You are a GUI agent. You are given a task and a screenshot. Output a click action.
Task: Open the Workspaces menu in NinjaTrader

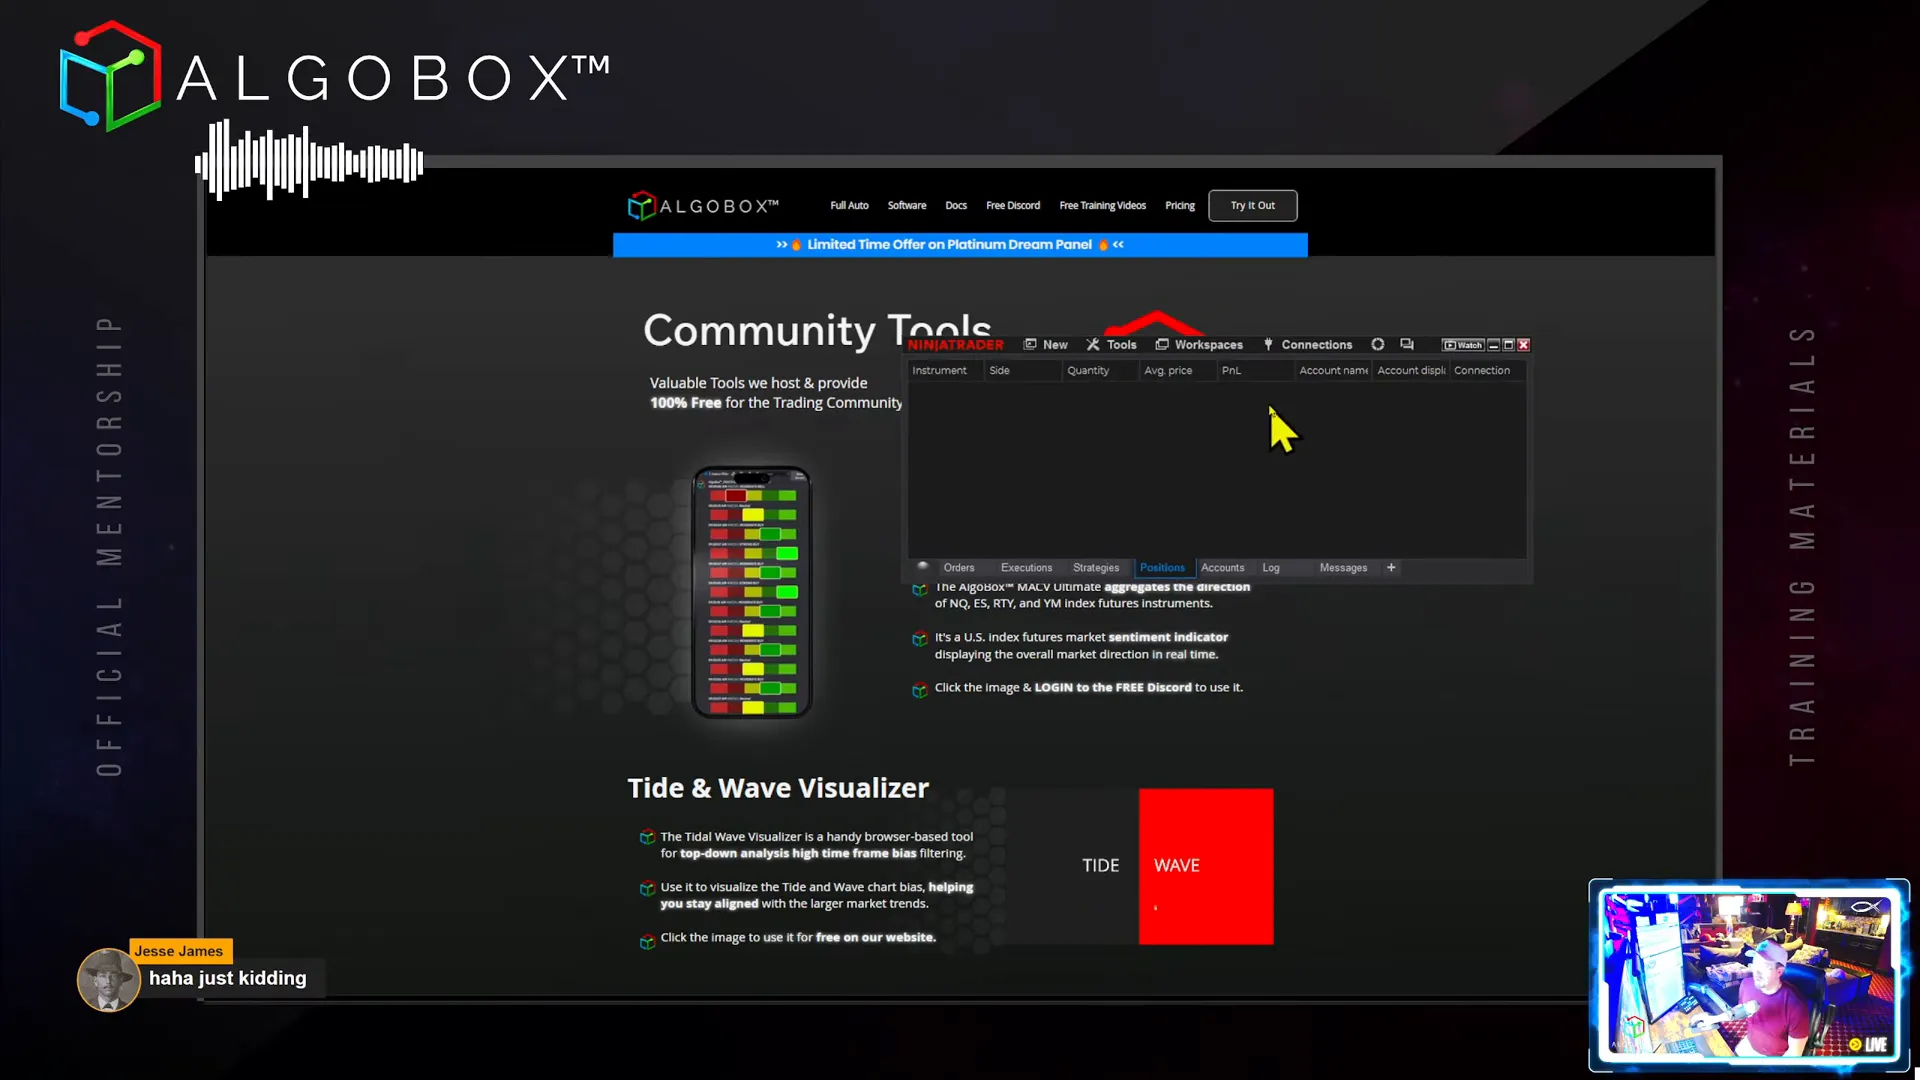(1199, 344)
